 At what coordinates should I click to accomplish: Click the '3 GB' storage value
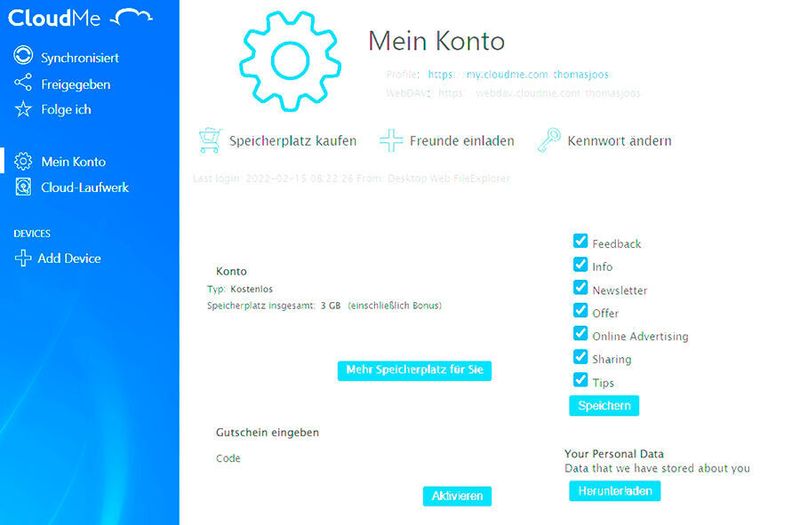pyautogui.click(x=331, y=306)
